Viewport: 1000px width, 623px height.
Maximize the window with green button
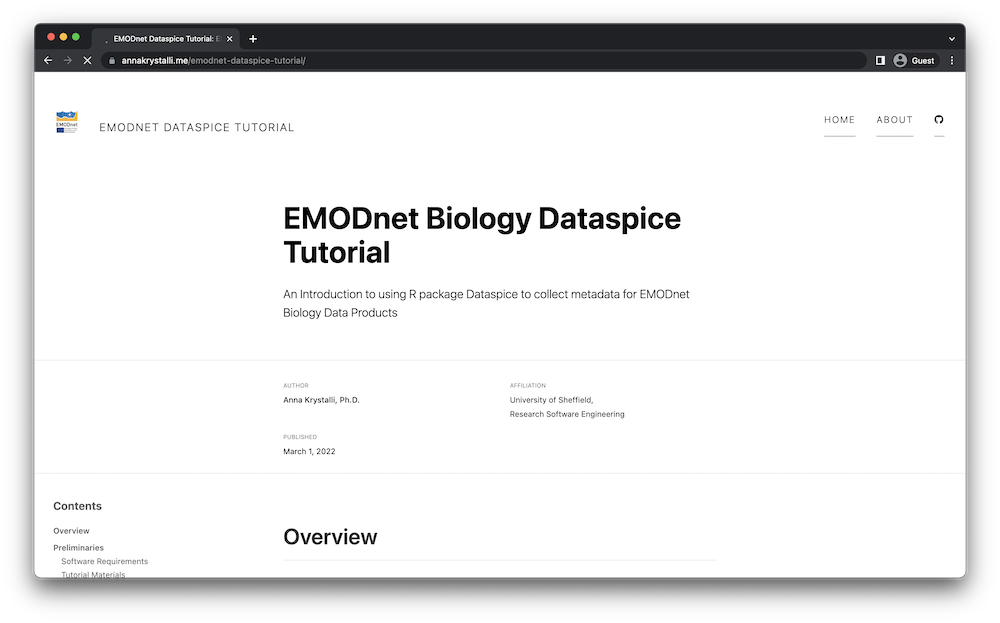76,37
